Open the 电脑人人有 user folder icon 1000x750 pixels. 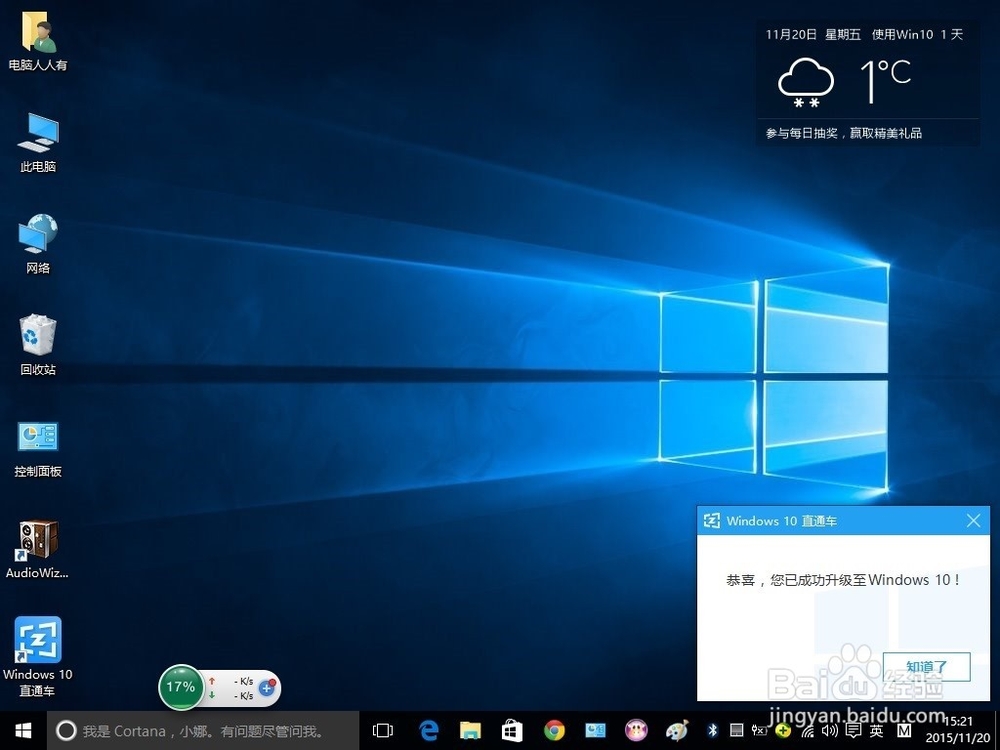pyautogui.click(x=38, y=41)
